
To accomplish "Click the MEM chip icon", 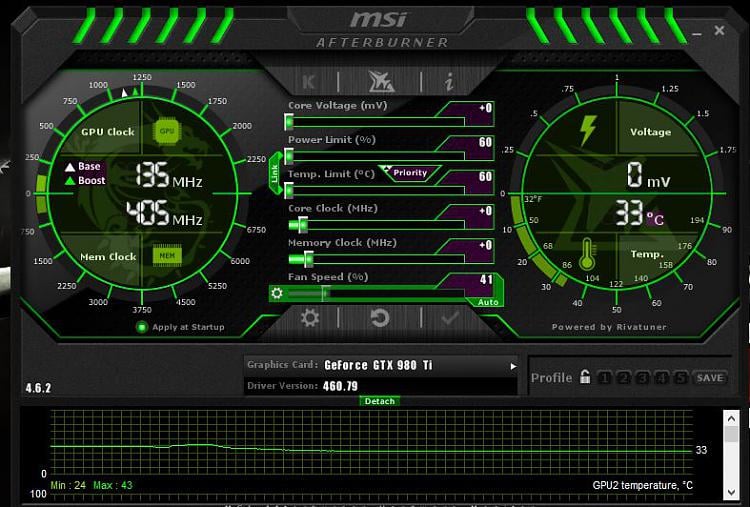I will 167,255.
